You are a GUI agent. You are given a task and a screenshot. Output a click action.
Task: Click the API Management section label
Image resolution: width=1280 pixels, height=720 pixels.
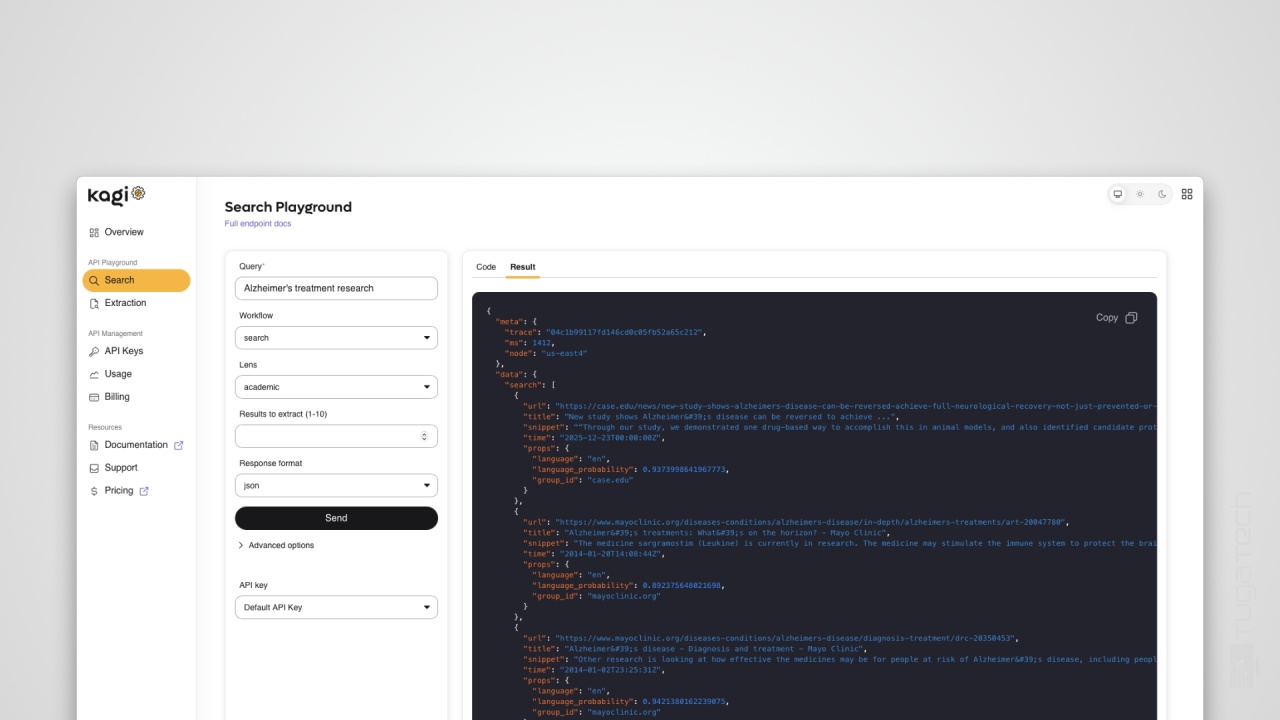pos(115,334)
